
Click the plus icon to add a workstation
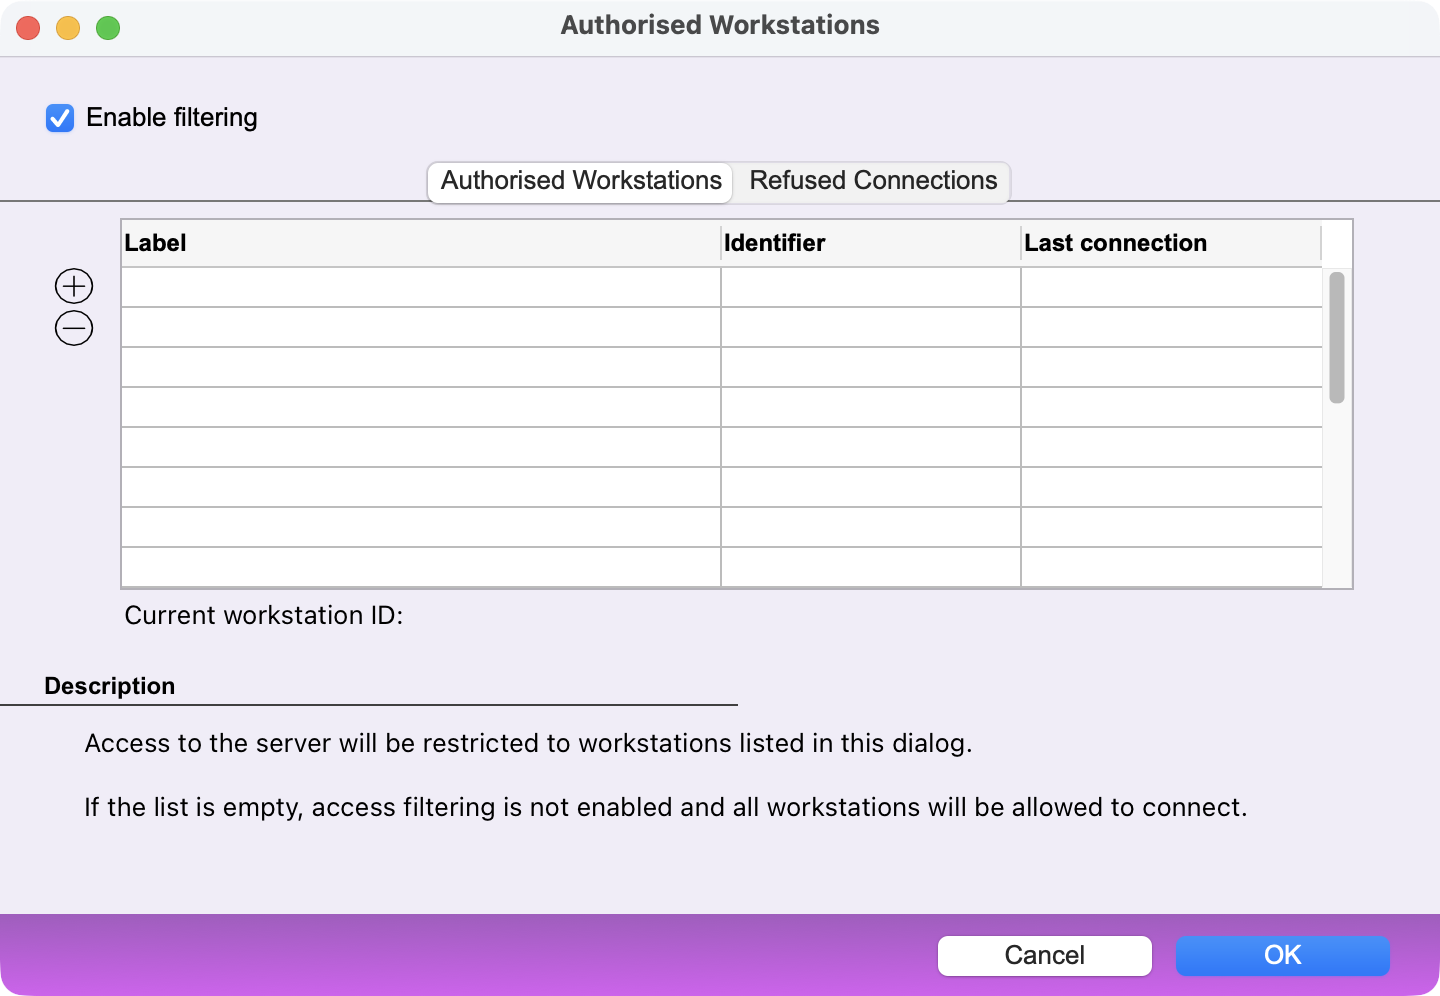74,286
